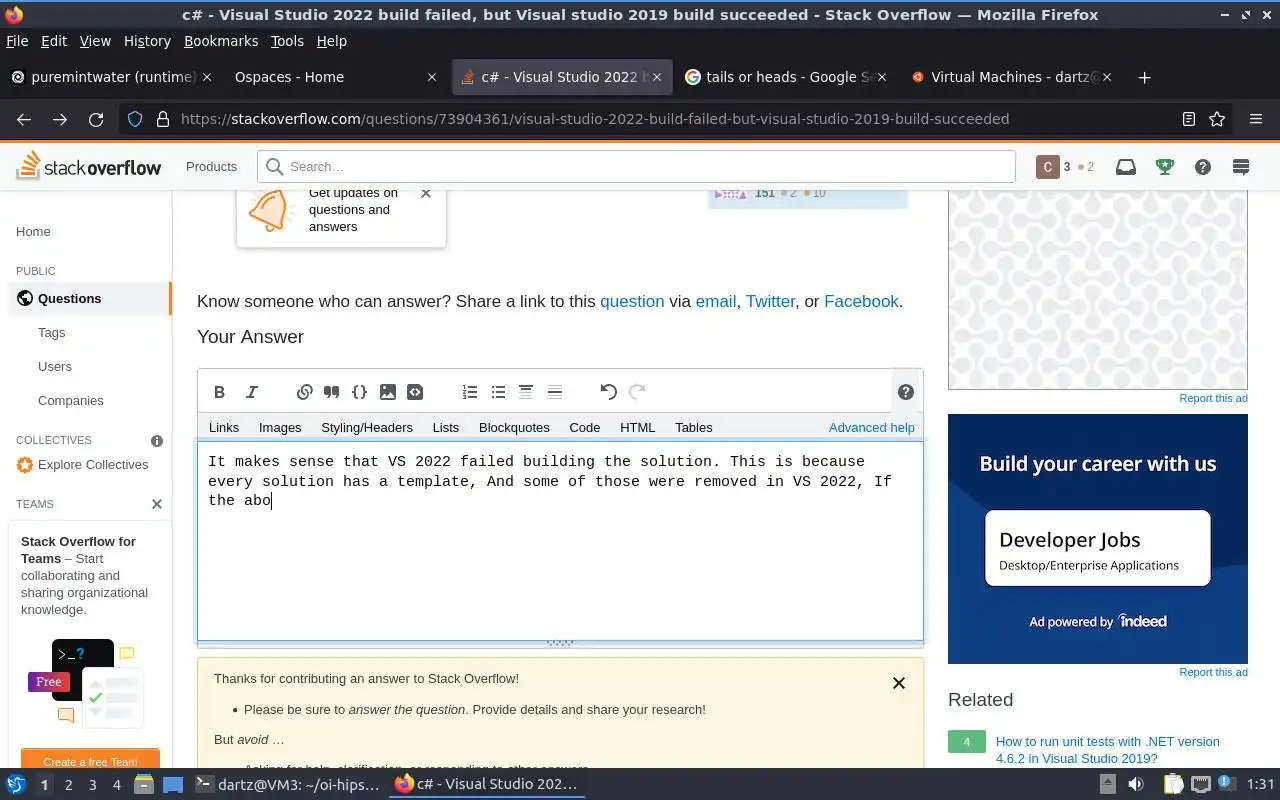Undo the last edit in answer editor

[x=608, y=392]
